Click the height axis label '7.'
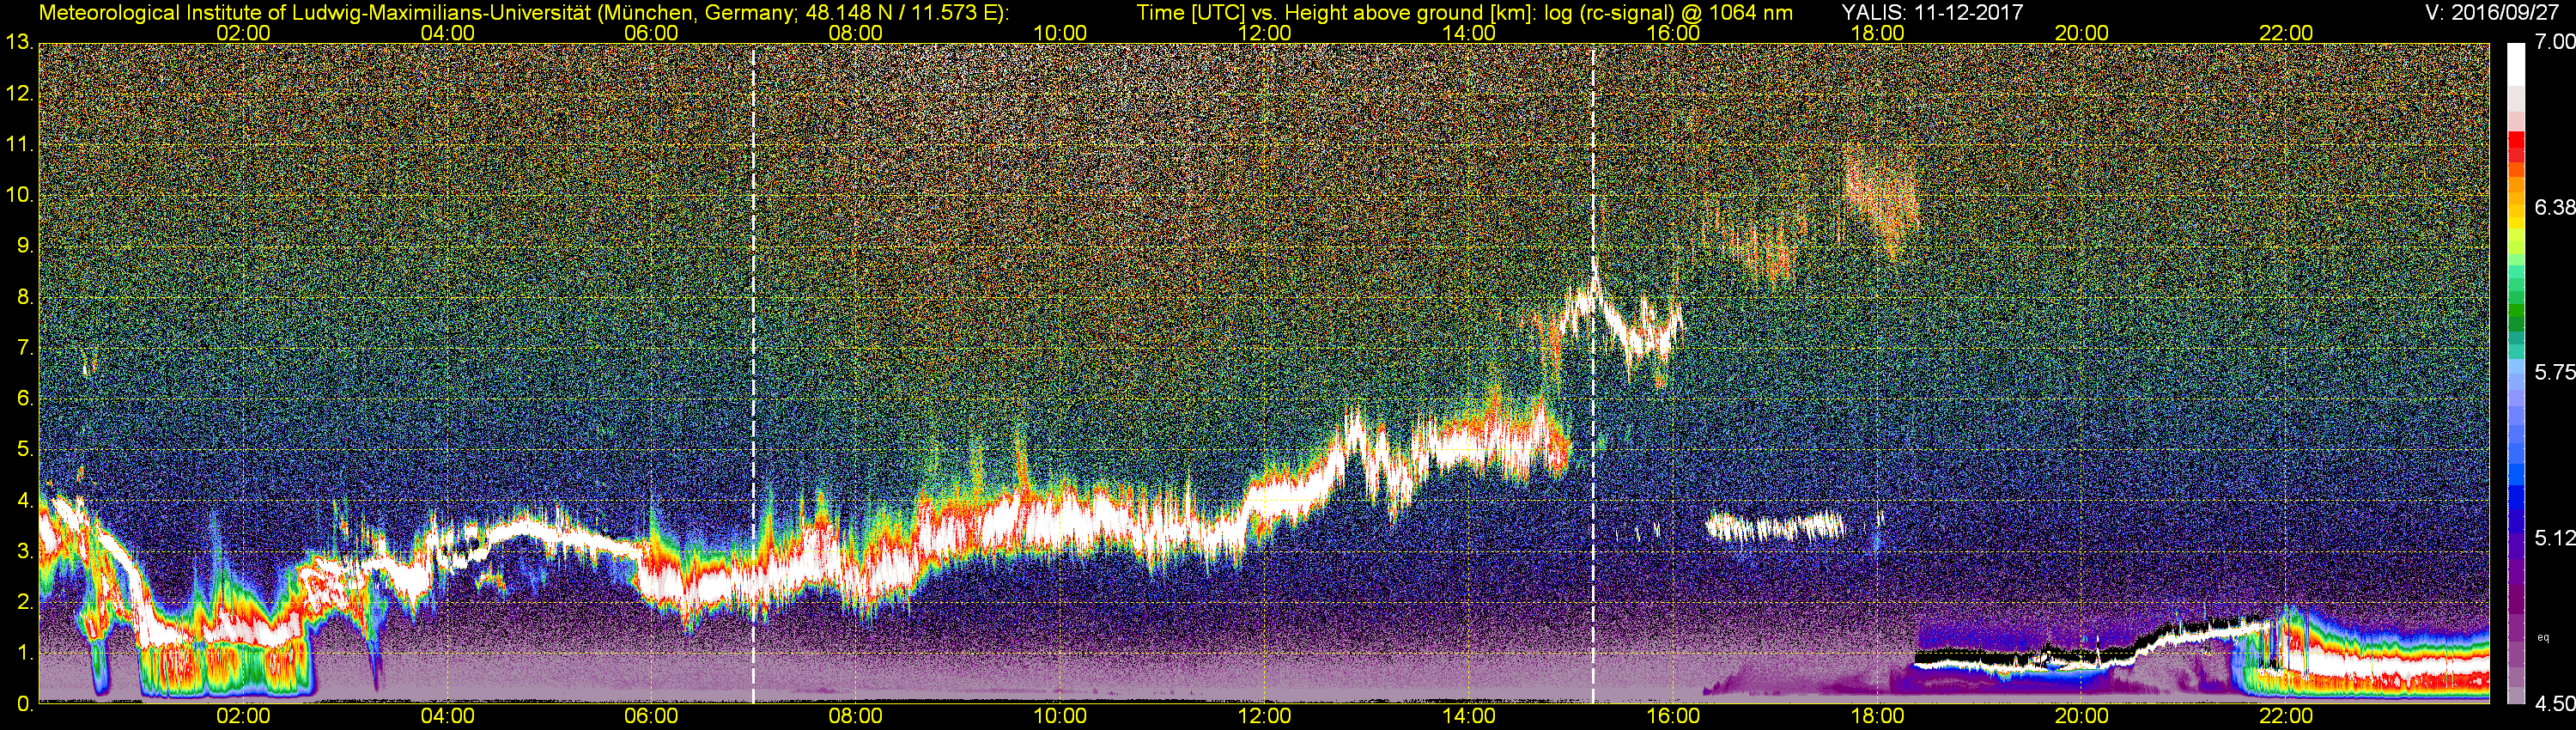2576x730 pixels. click(24, 348)
